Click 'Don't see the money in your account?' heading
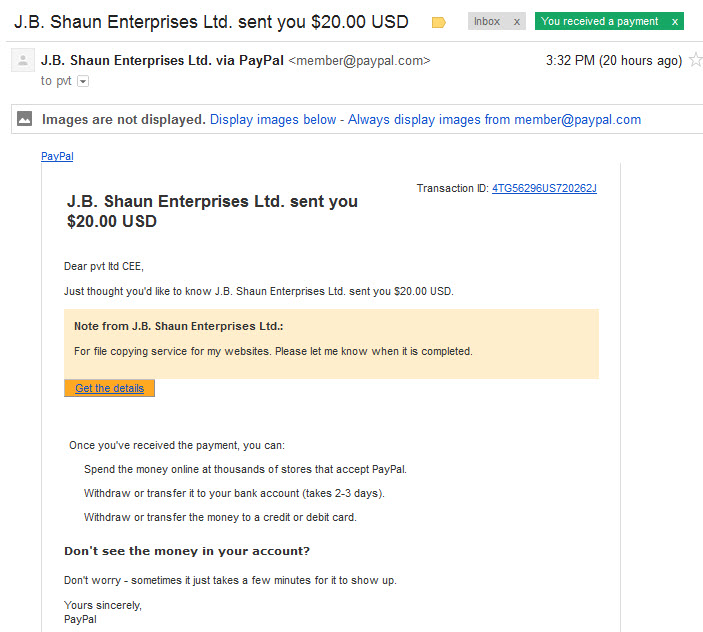 [x=187, y=551]
